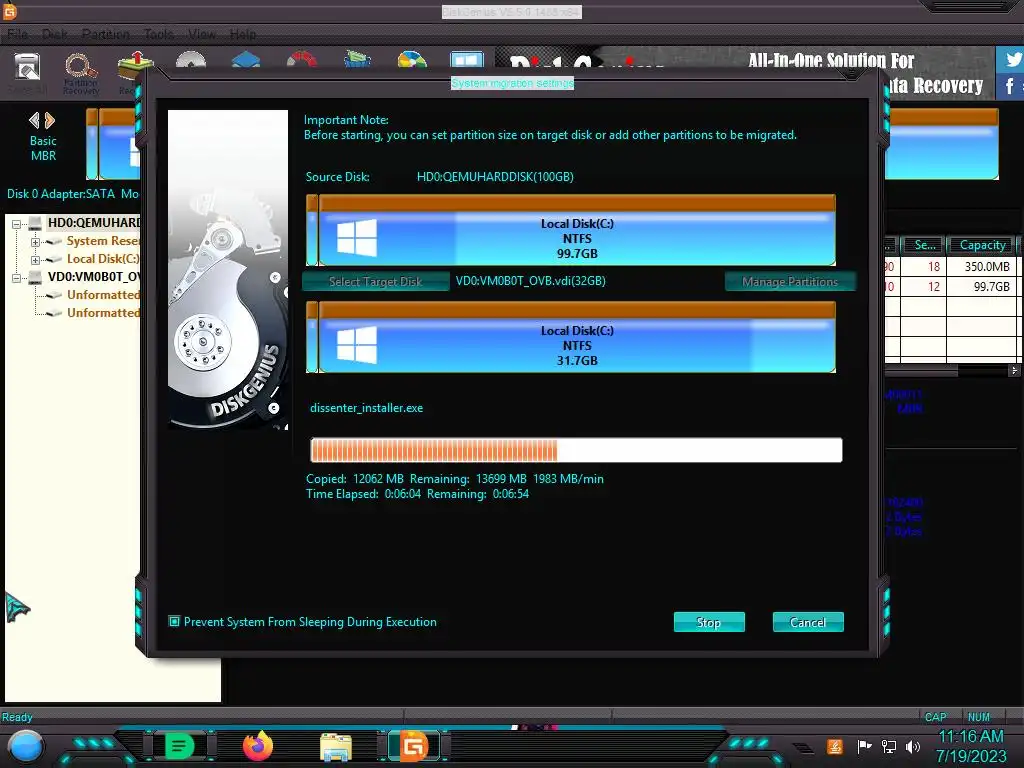Image resolution: width=1024 pixels, height=768 pixels.
Task: Click the Ready status bar text
Action: [x=17, y=717]
